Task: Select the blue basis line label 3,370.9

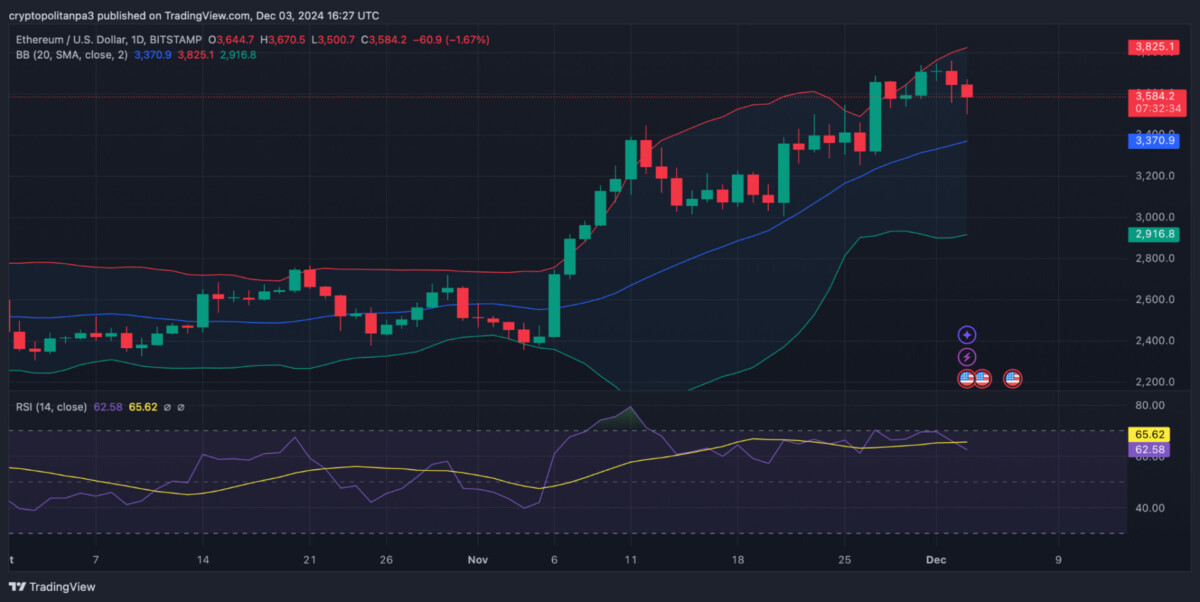Action: click(x=1154, y=141)
